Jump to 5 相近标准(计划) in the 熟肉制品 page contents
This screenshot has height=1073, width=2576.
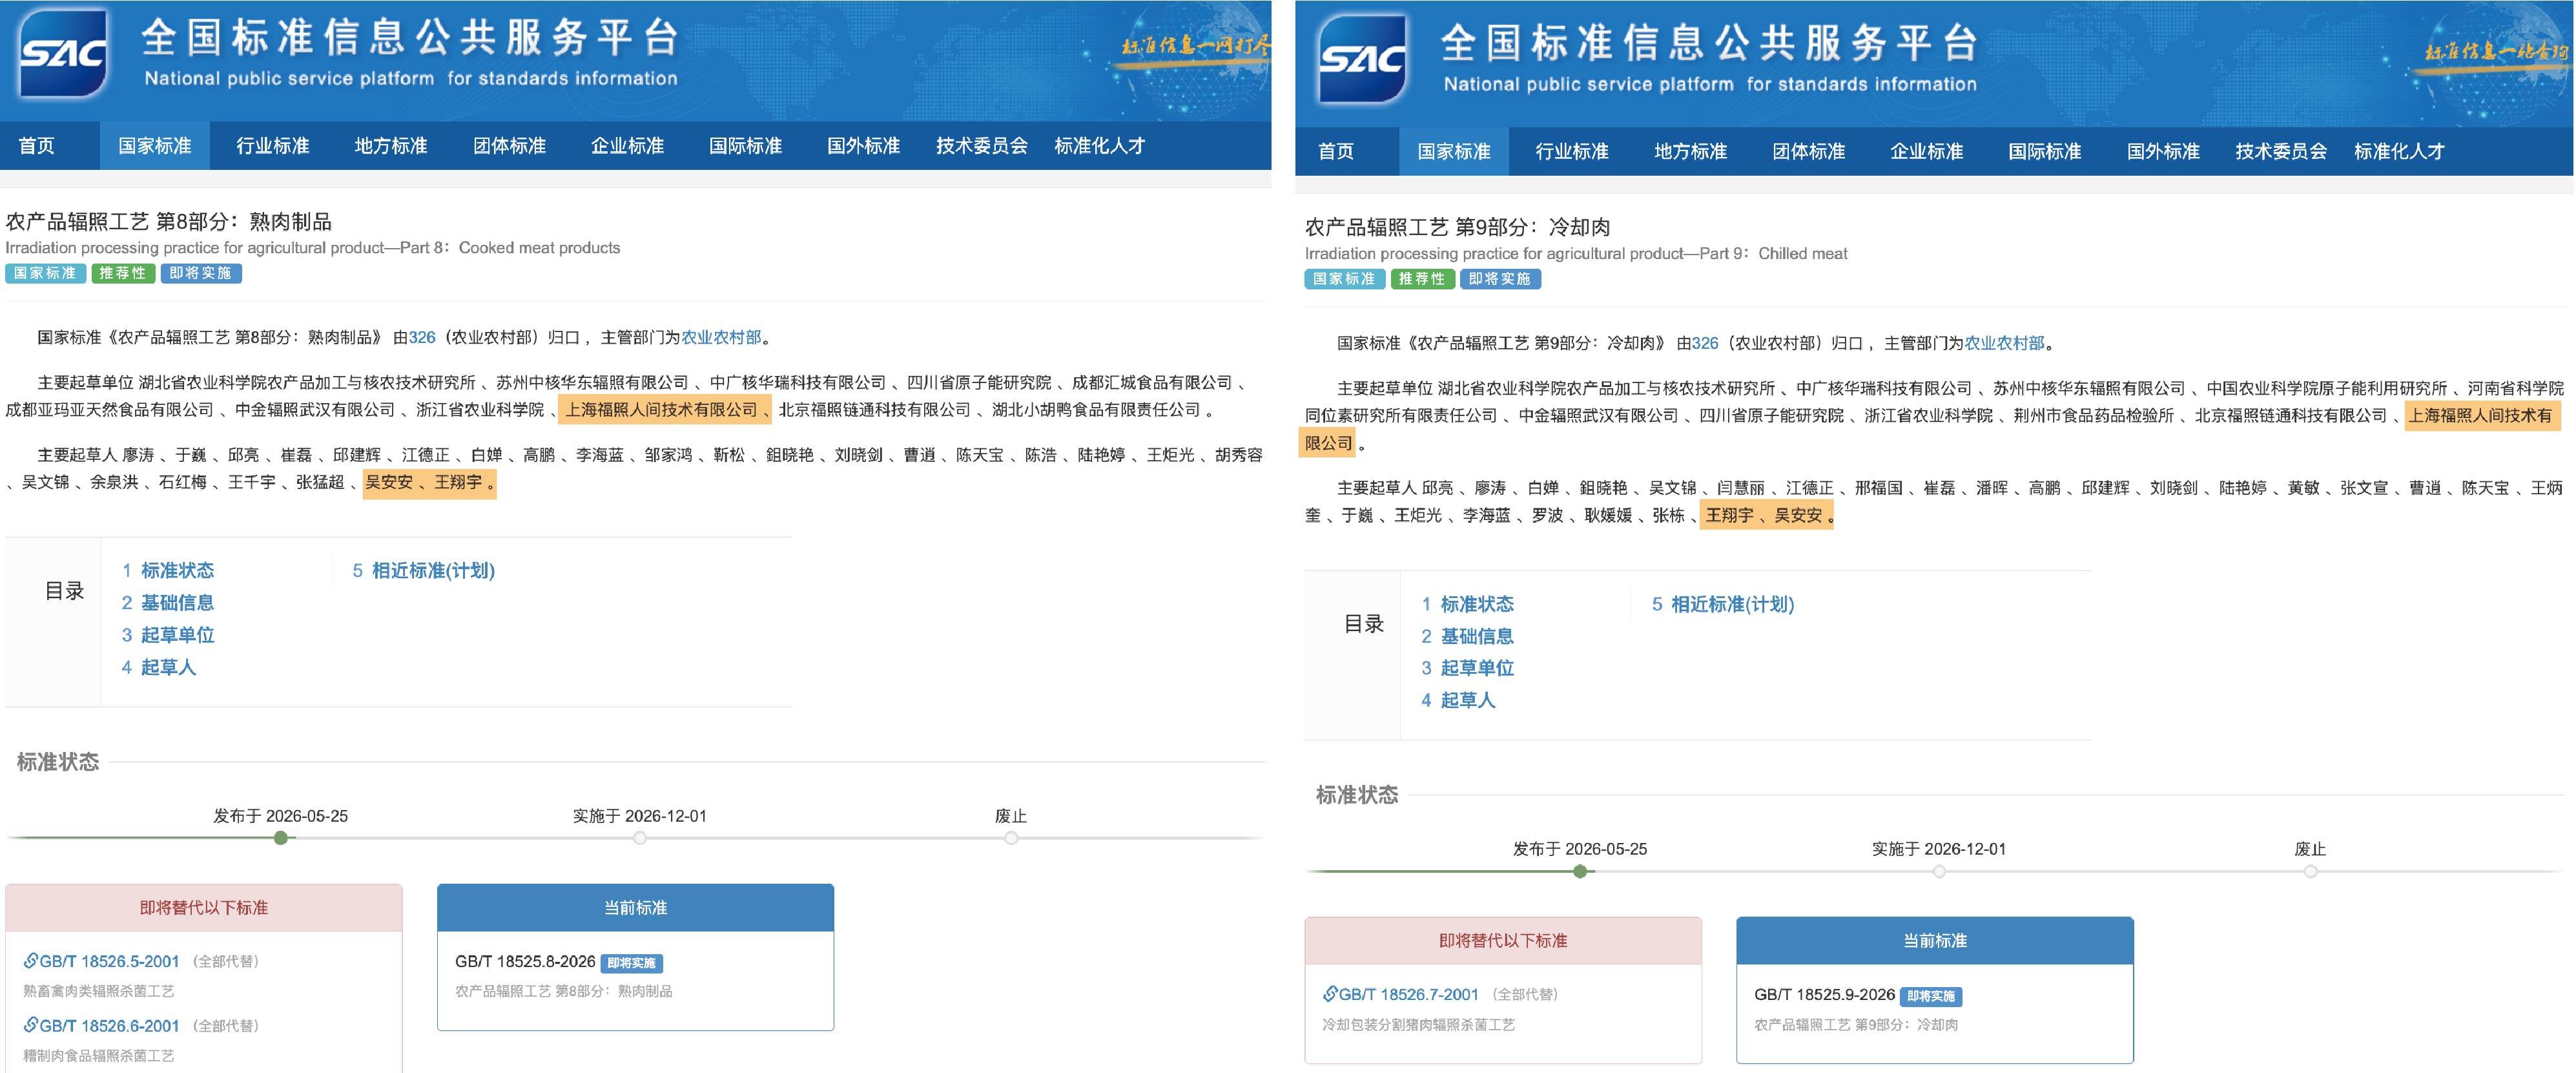[423, 571]
